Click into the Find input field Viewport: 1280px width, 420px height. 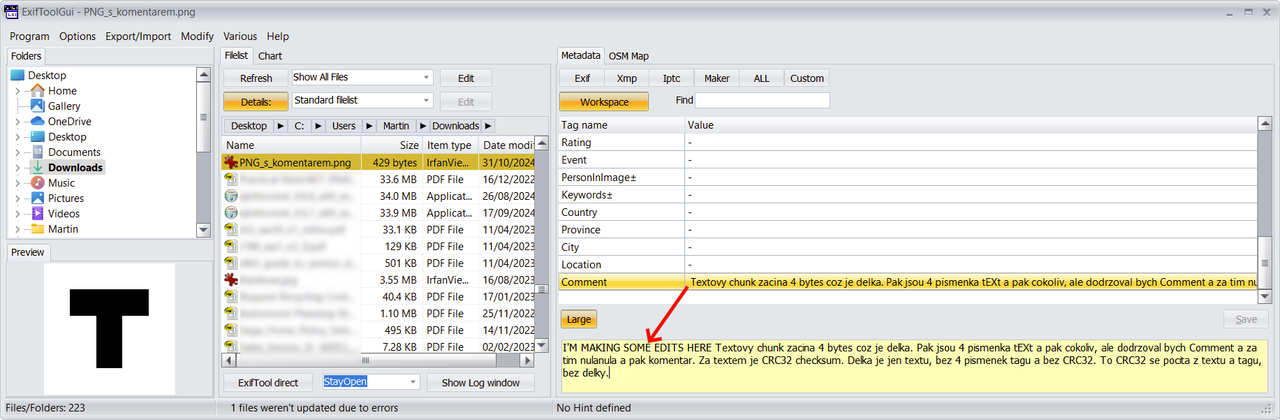coord(763,100)
